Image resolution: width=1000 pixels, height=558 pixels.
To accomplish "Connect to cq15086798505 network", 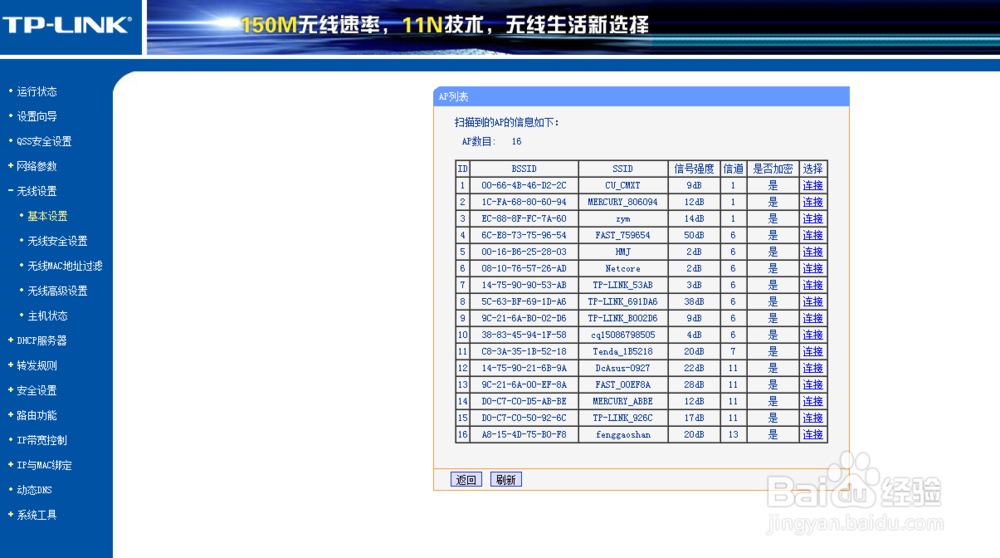I will pyautogui.click(x=812, y=334).
